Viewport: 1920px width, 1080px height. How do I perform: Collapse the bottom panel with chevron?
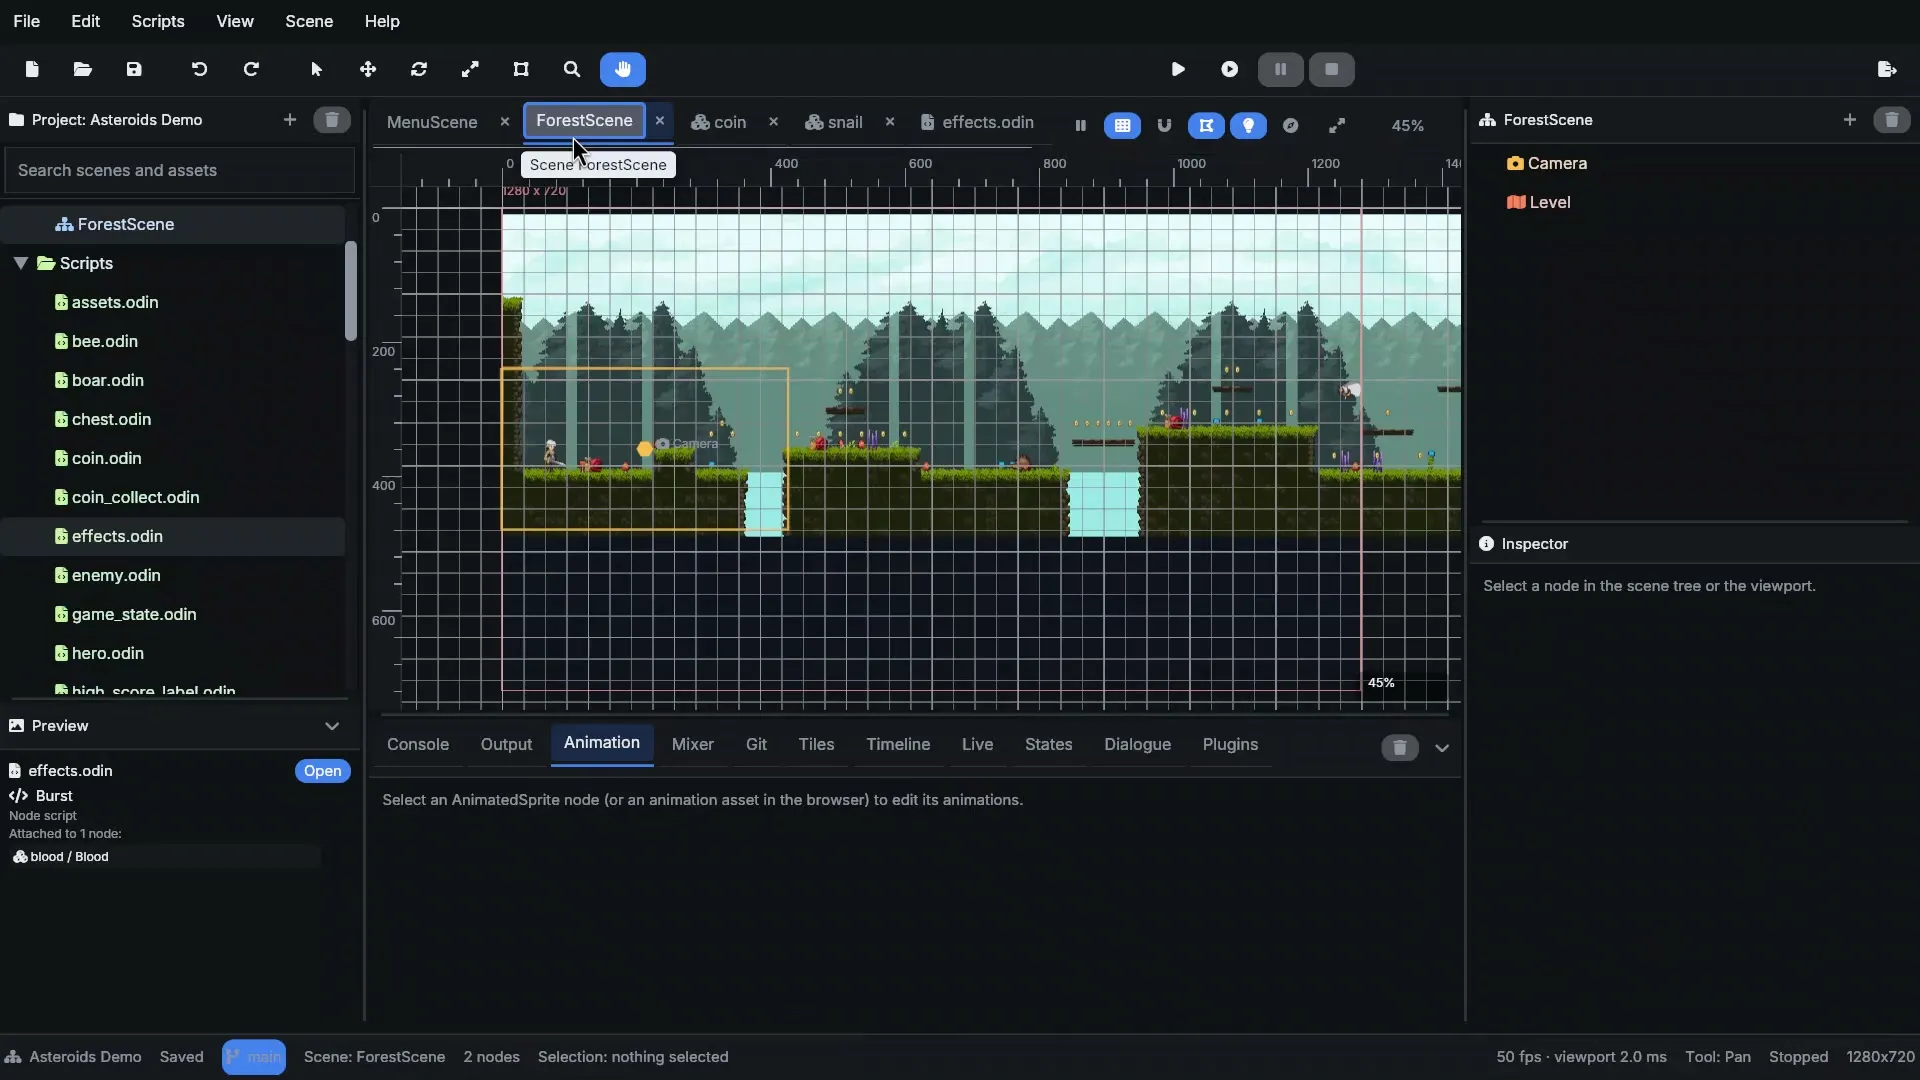[1442, 748]
